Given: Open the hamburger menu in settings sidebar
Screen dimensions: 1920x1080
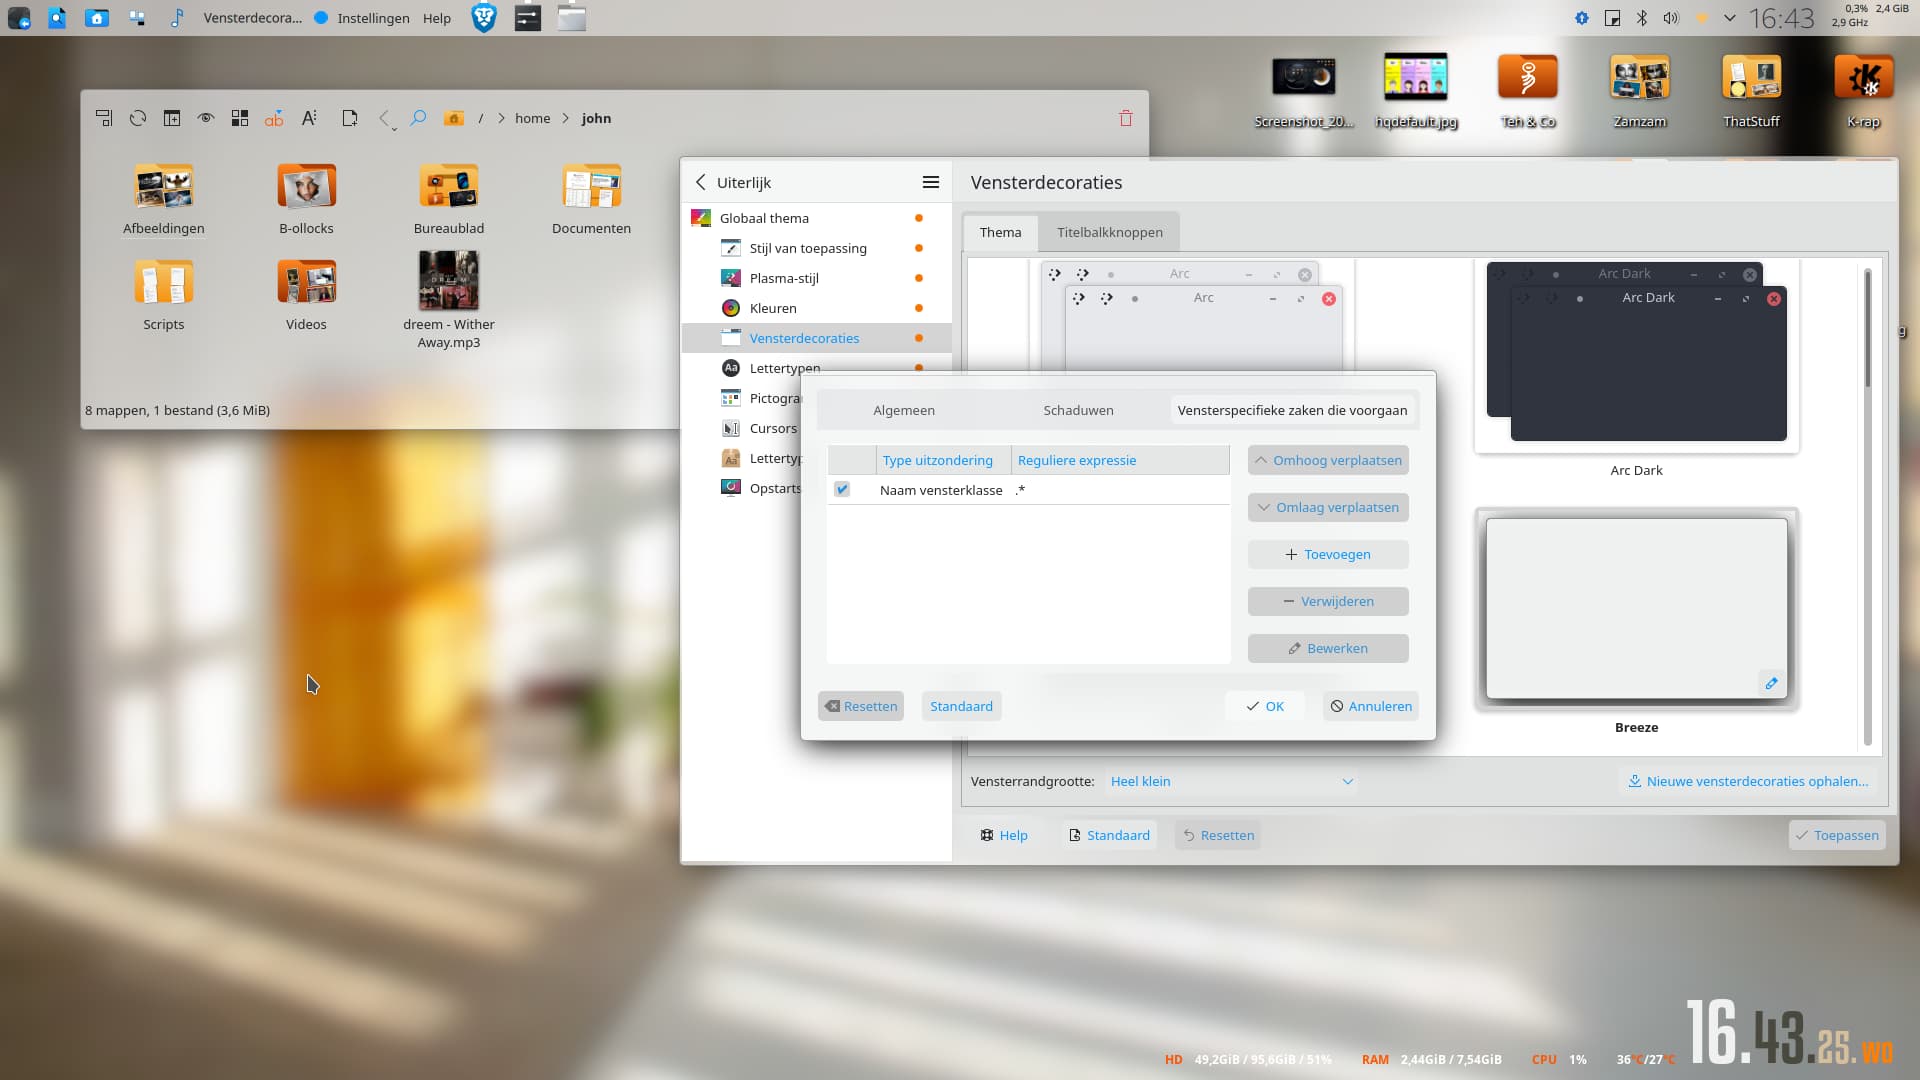Looking at the screenshot, I should (x=930, y=182).
